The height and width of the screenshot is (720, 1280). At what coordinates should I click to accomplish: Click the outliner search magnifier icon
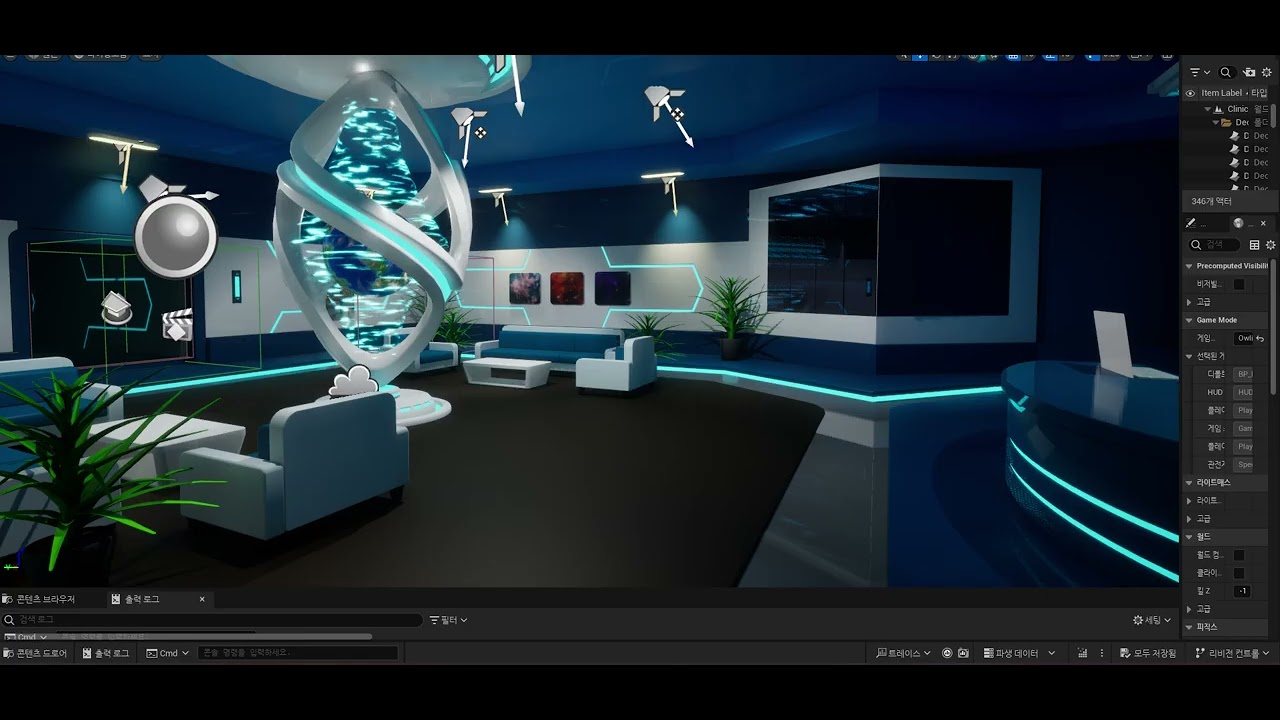(x=1226, y=72)
